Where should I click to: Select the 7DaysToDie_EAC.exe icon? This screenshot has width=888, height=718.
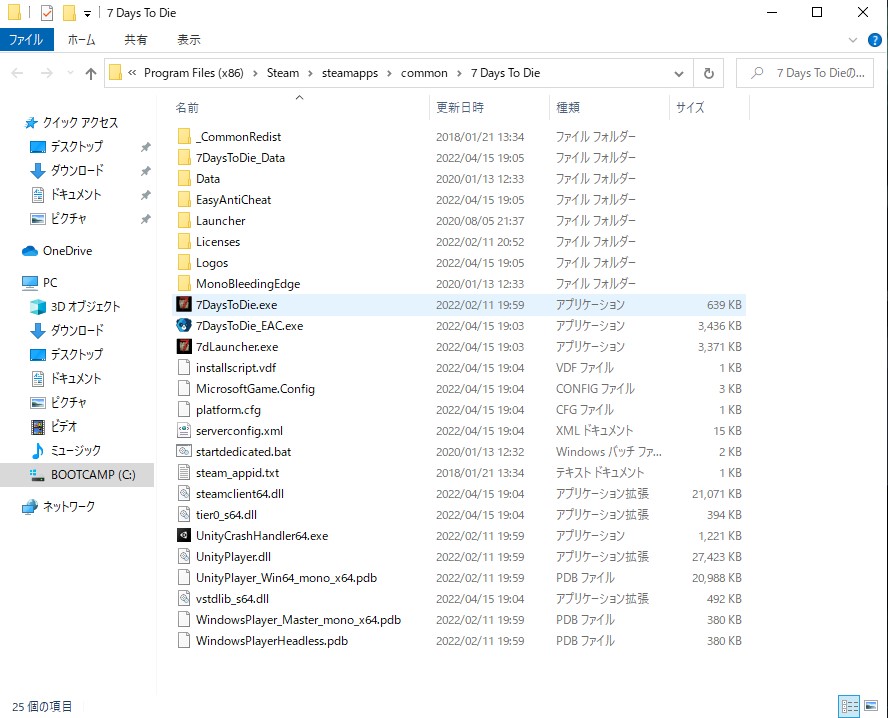click(183, 326)
